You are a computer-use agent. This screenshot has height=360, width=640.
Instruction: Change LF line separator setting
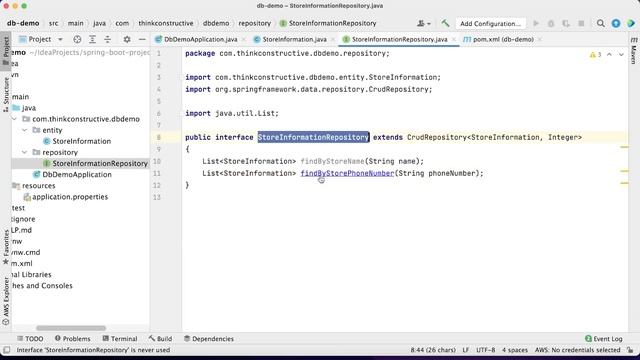point(466,350)
